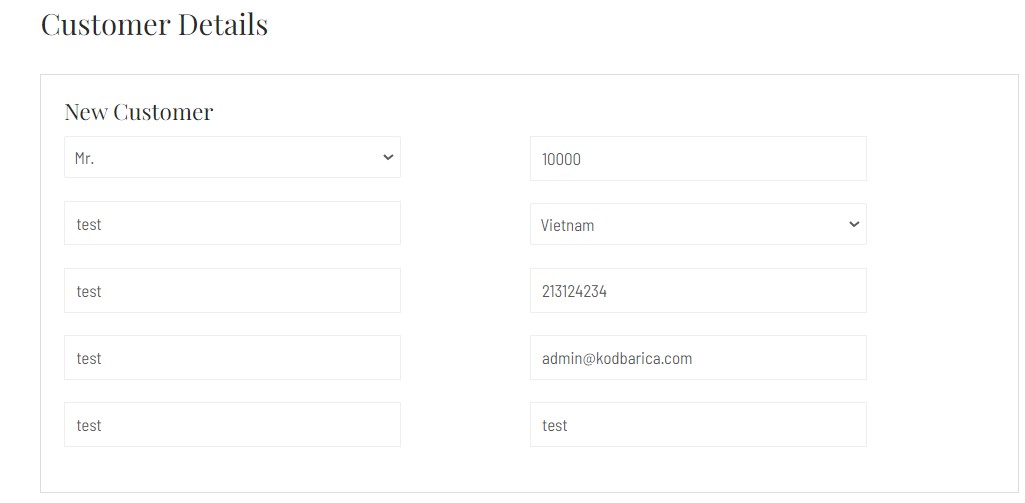Click the 'test' text under the email field
This screenshot has width=1025, height=503.
(554, 426)
